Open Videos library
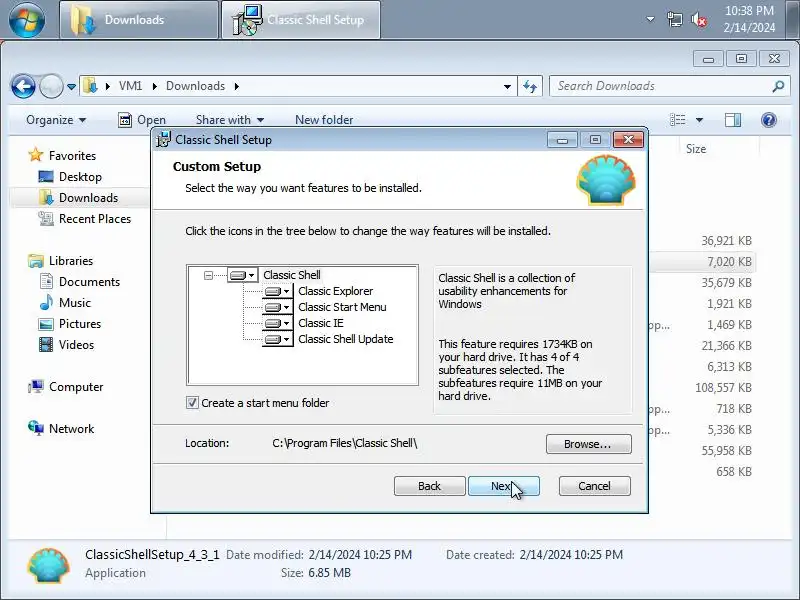 76,345
